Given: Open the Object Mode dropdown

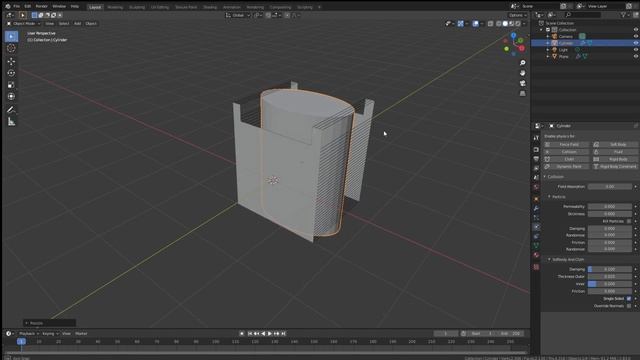Looking at the screenshot, I should (23, 24).
